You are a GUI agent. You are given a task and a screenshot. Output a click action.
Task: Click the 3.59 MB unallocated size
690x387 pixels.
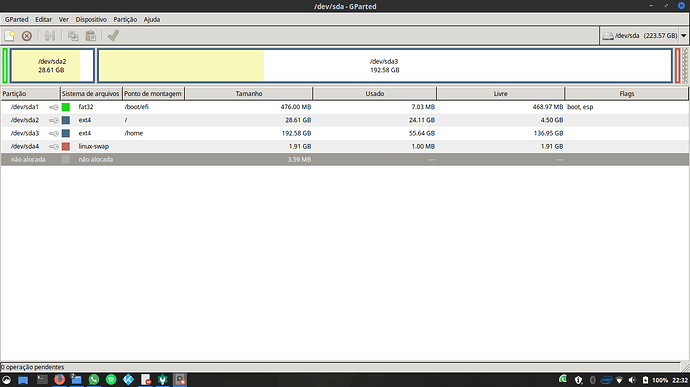(299, 159)
